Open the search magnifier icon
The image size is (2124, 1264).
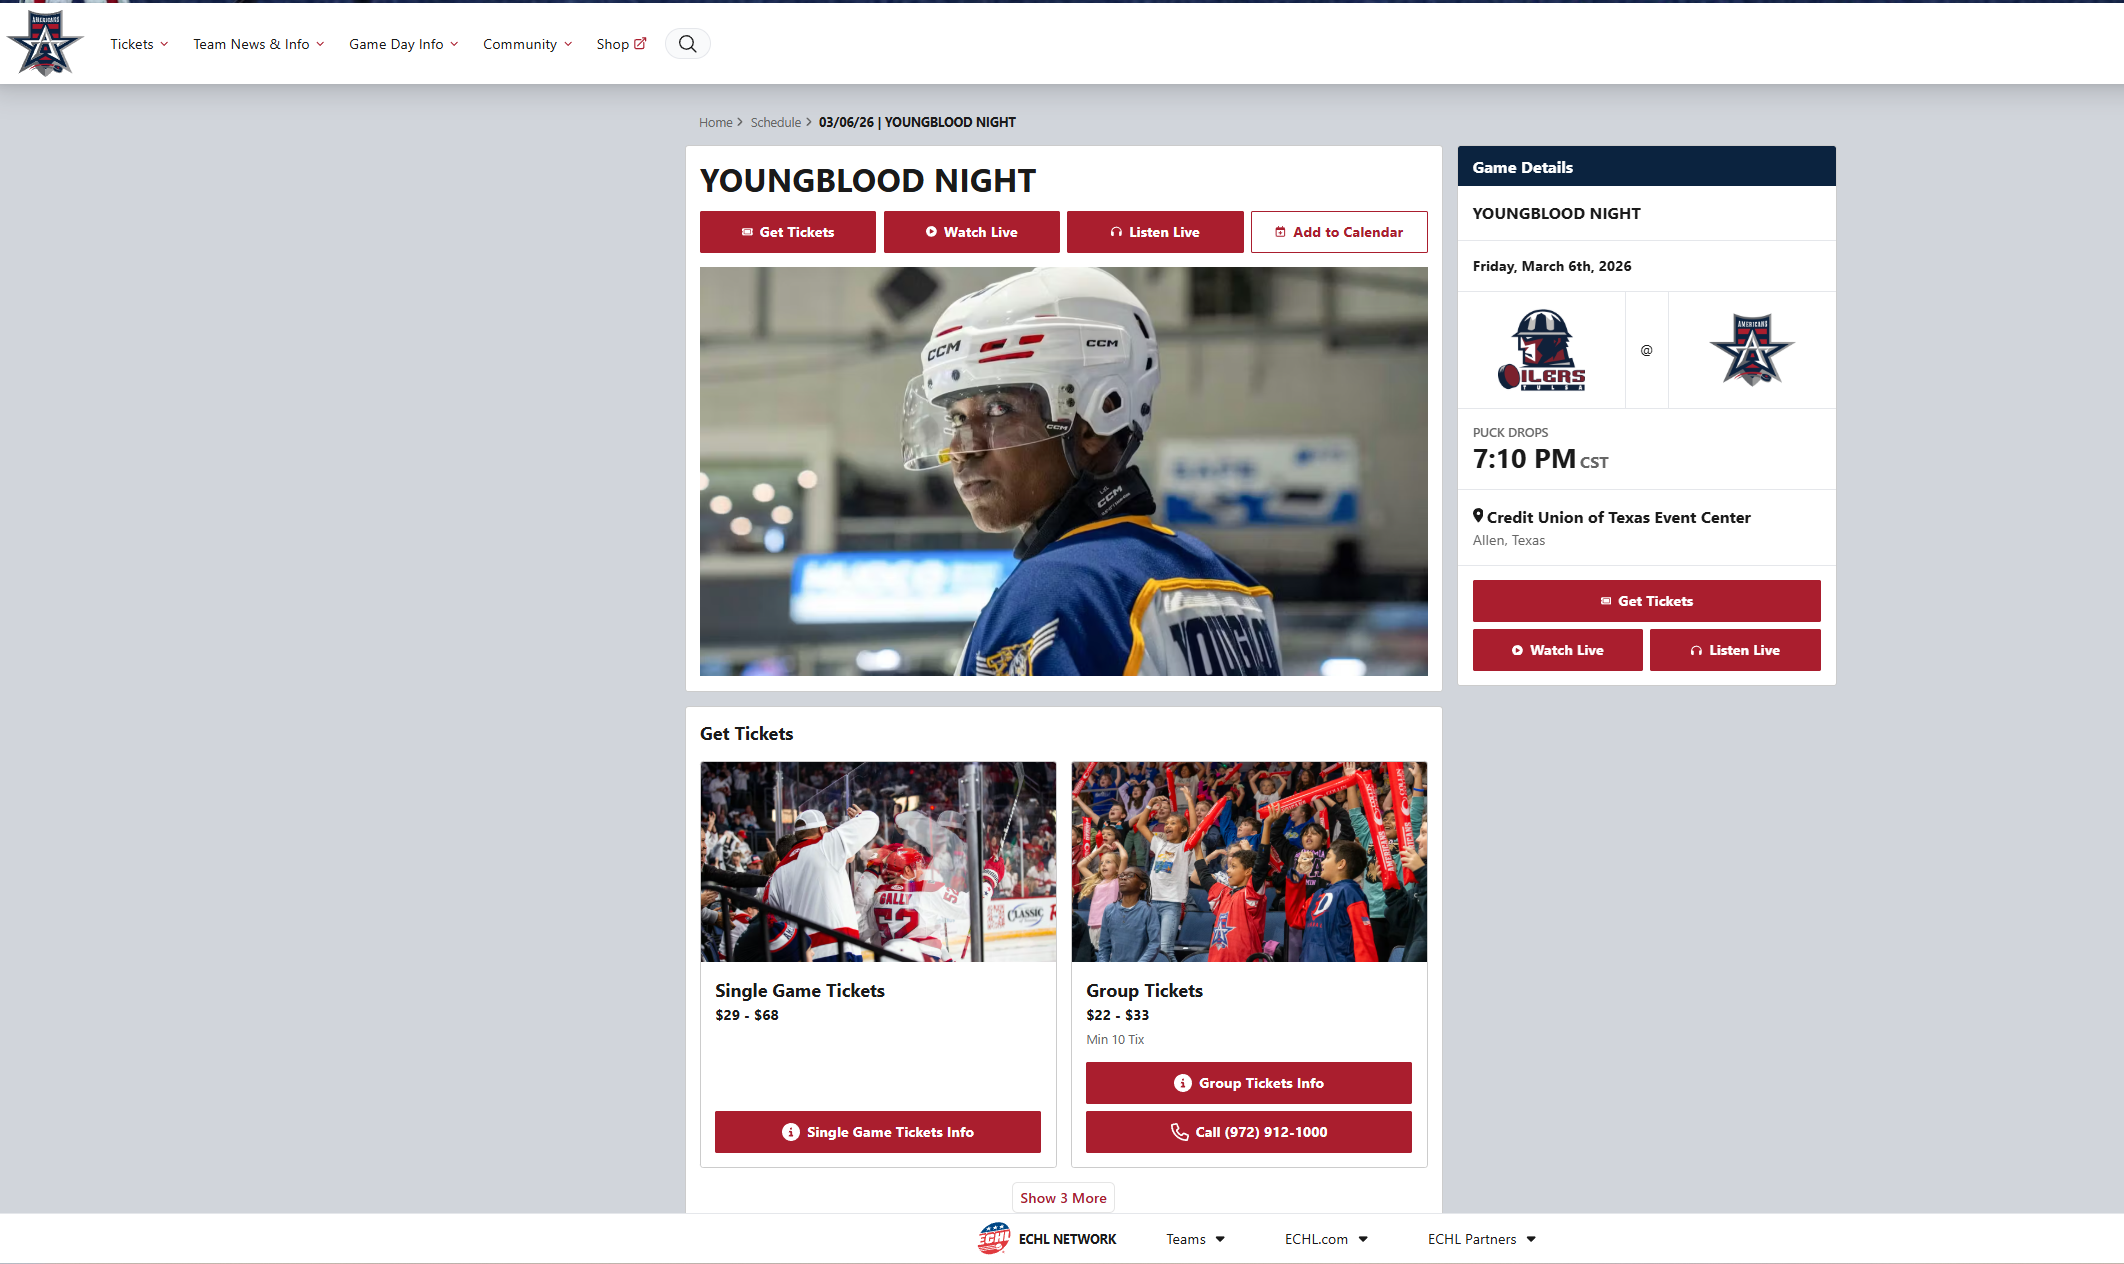pyautogui.click(x=688, y=44)
